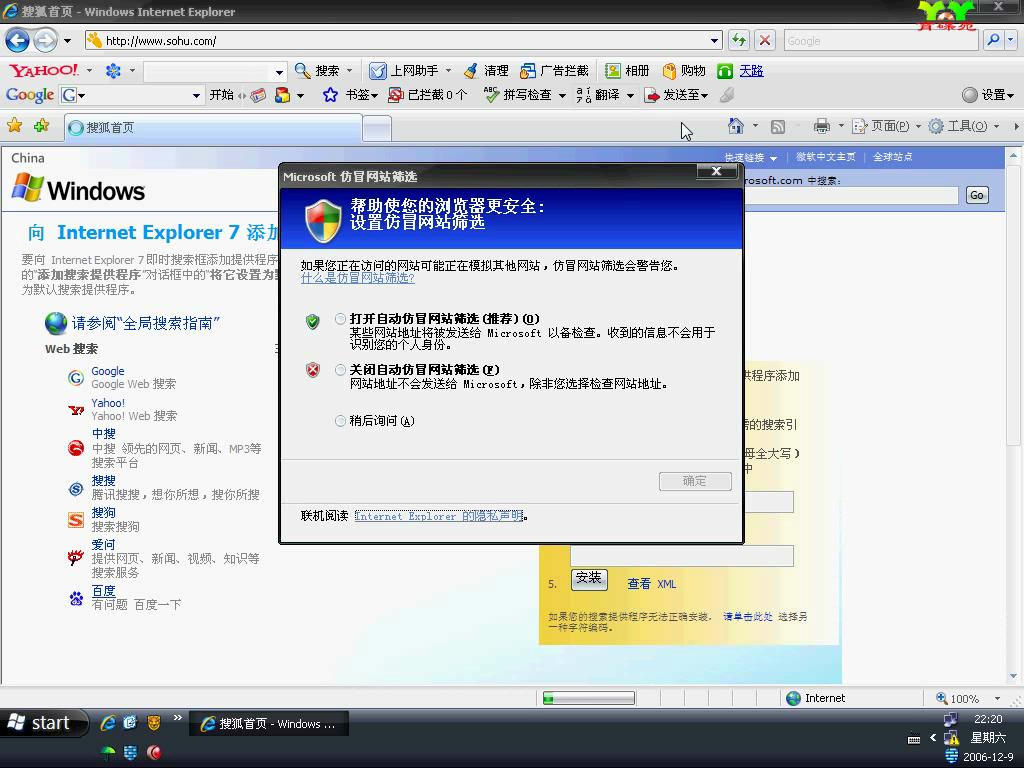Select the 稍后询问 radio option
This screenshot has height=768, width=1024.
tap(340, 421)
